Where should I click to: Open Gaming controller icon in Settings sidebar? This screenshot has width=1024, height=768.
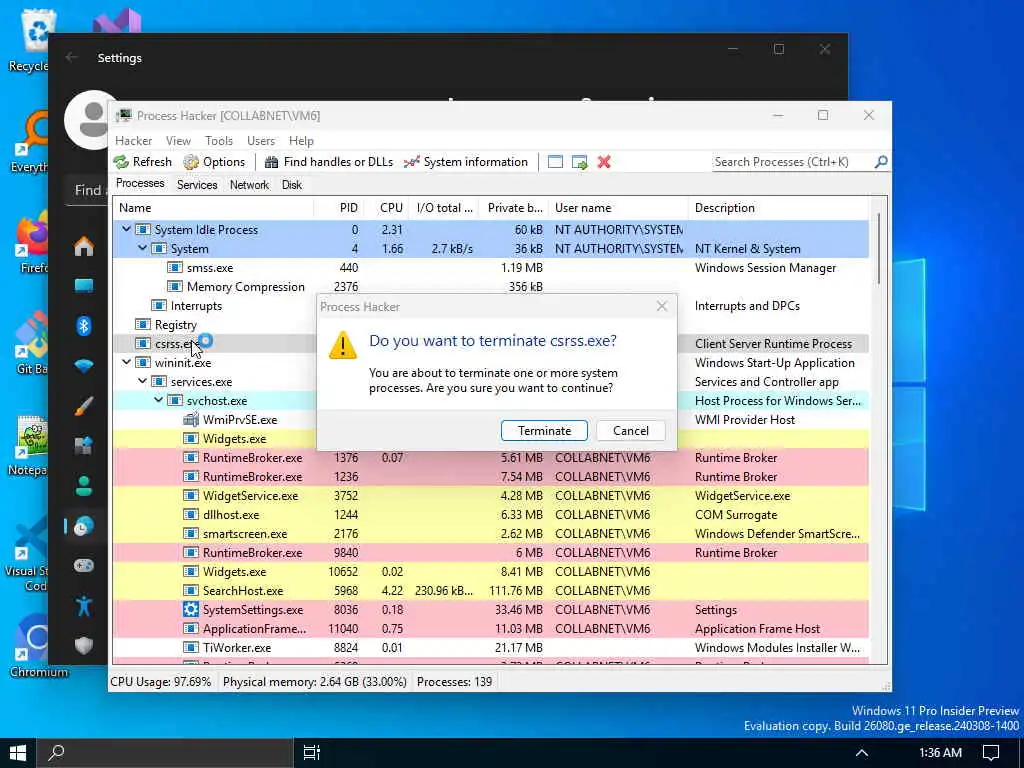coord(84,566)
